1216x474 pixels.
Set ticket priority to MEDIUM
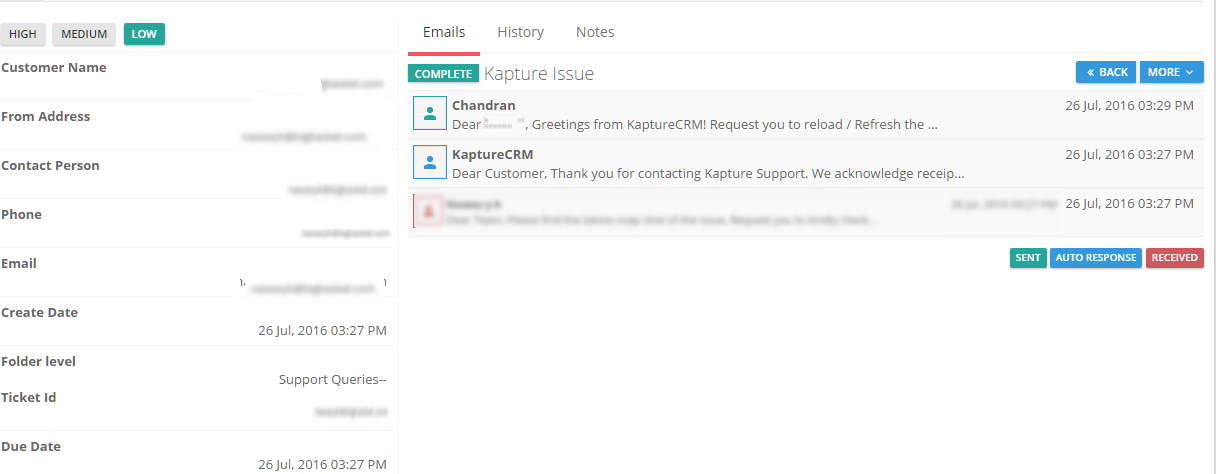(84, 34)
